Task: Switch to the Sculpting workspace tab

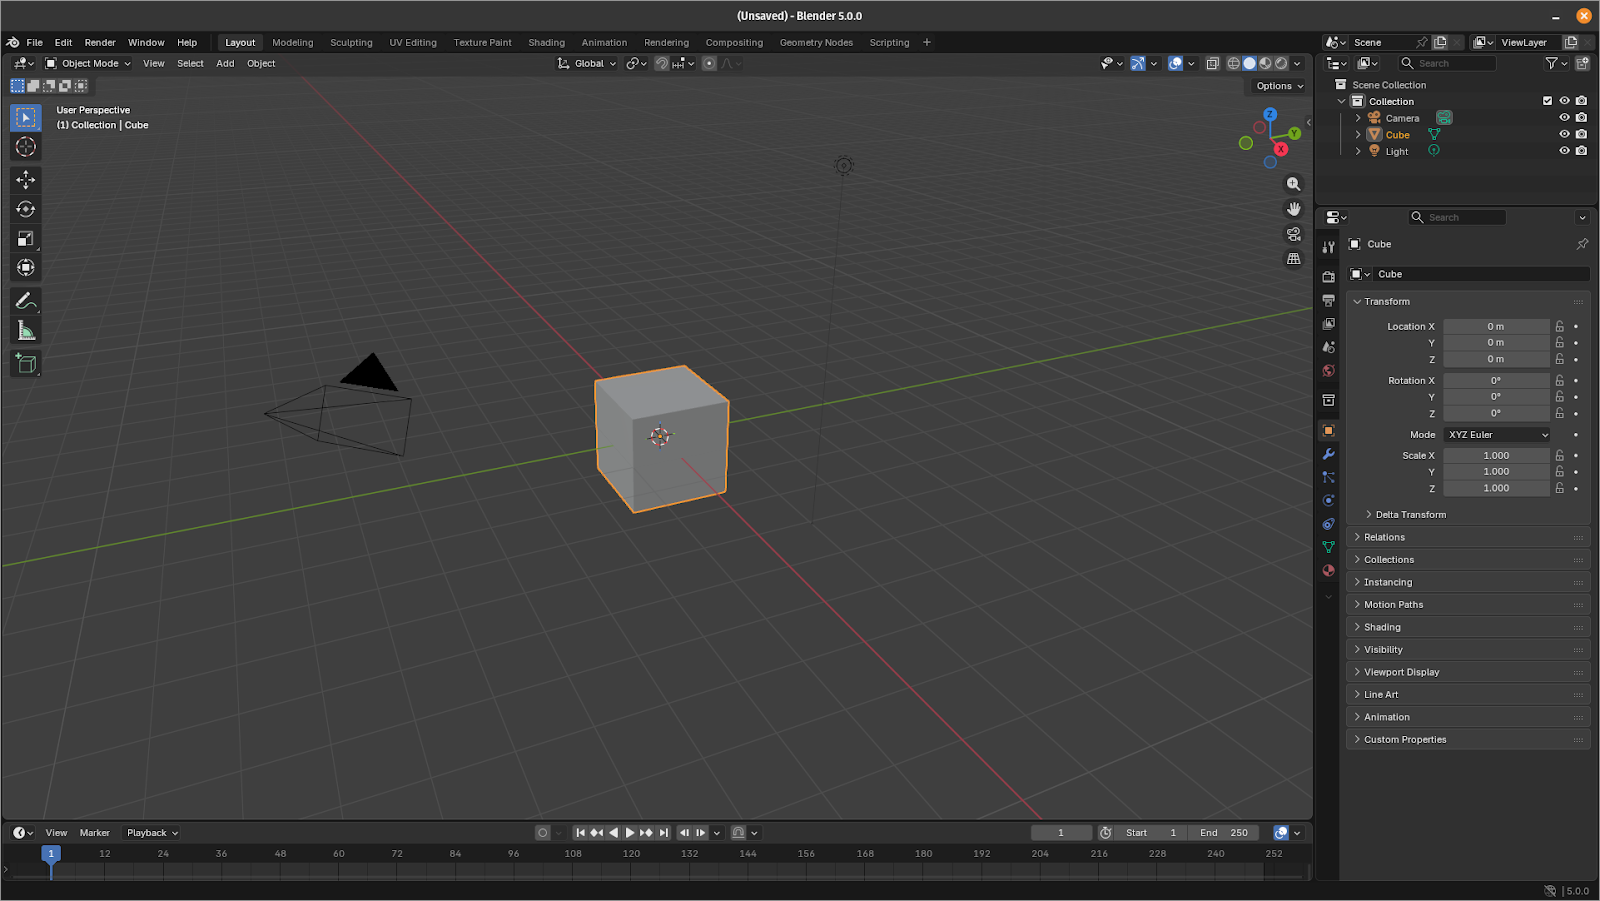Action: click(x=351, y=42)
